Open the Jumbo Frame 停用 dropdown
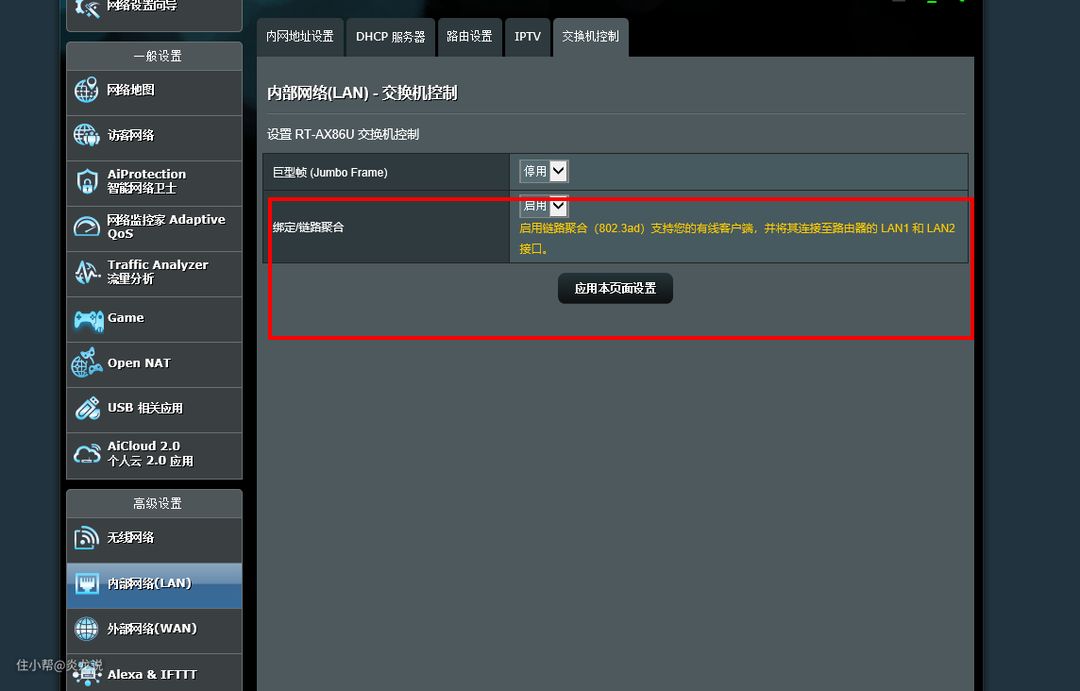Viewport: 1080px width, 691px height. click(x=544, y=171)
